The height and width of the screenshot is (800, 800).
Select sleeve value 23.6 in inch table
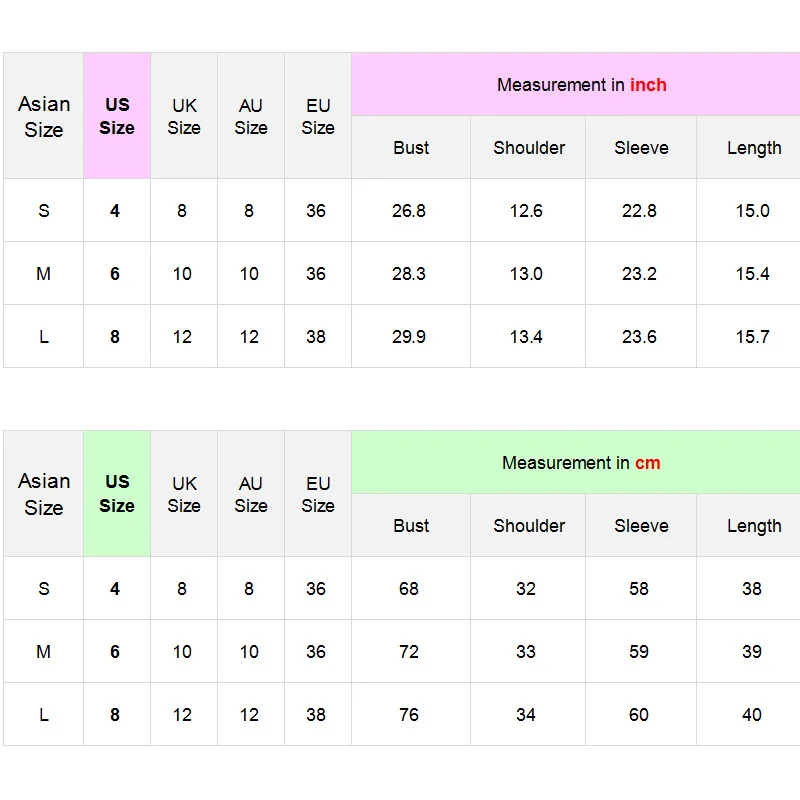(x=641, y=336)
